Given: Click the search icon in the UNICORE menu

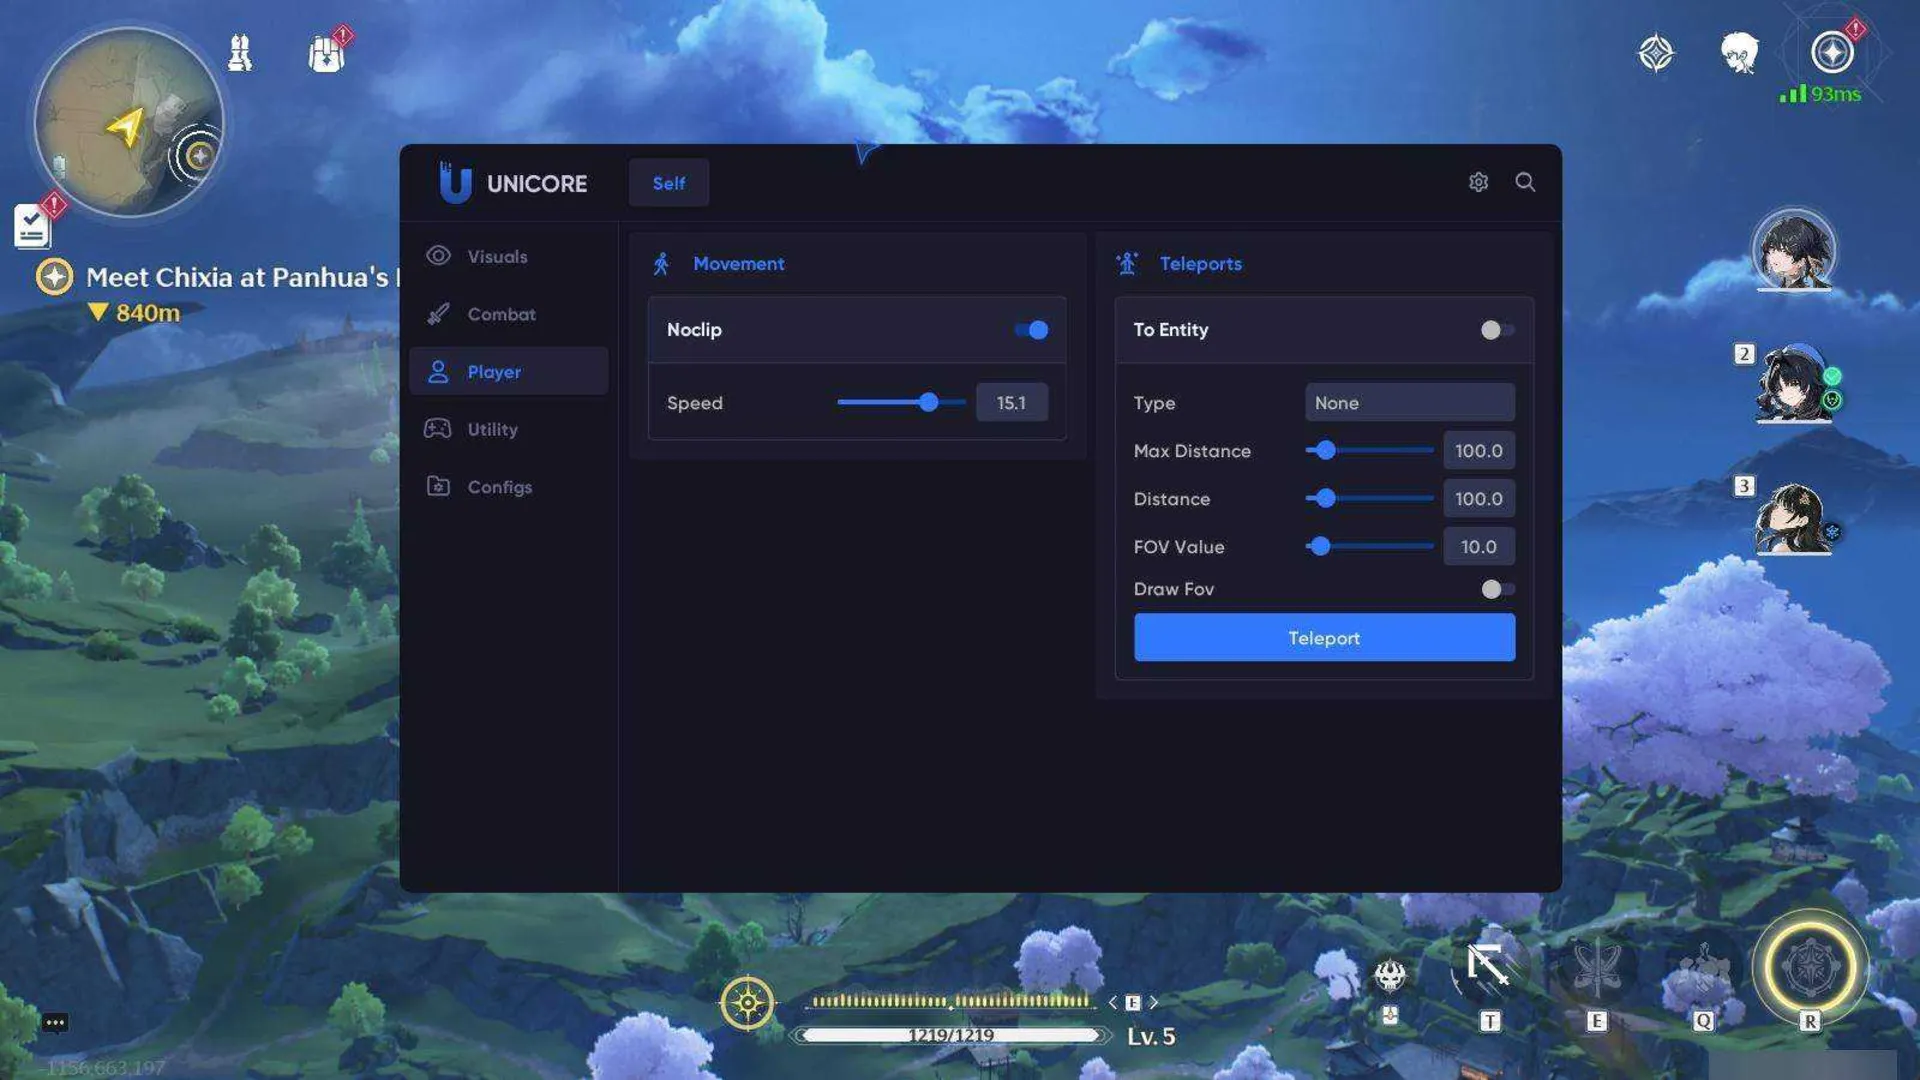Looking at the screenshot, I should click(x=1525, y=182).
